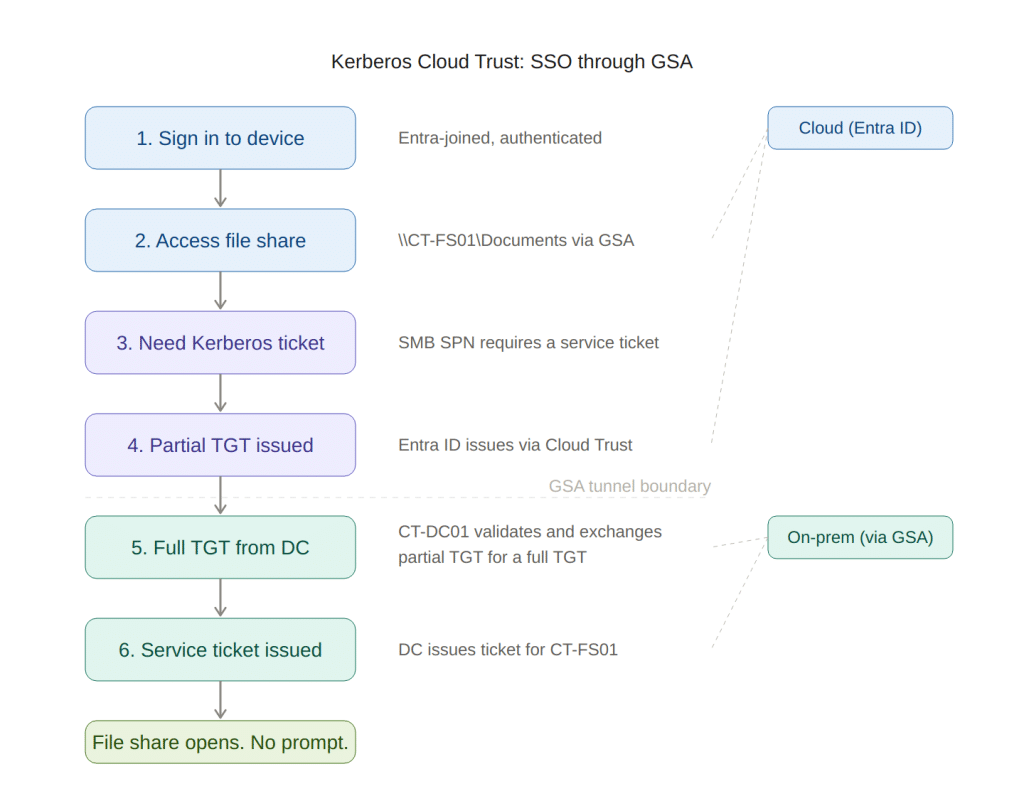This screenshot has height=796, width=1024.
Task: Click the "File share opens. No prompt." box
Action: pyautogui.click(x=220, y=742)
